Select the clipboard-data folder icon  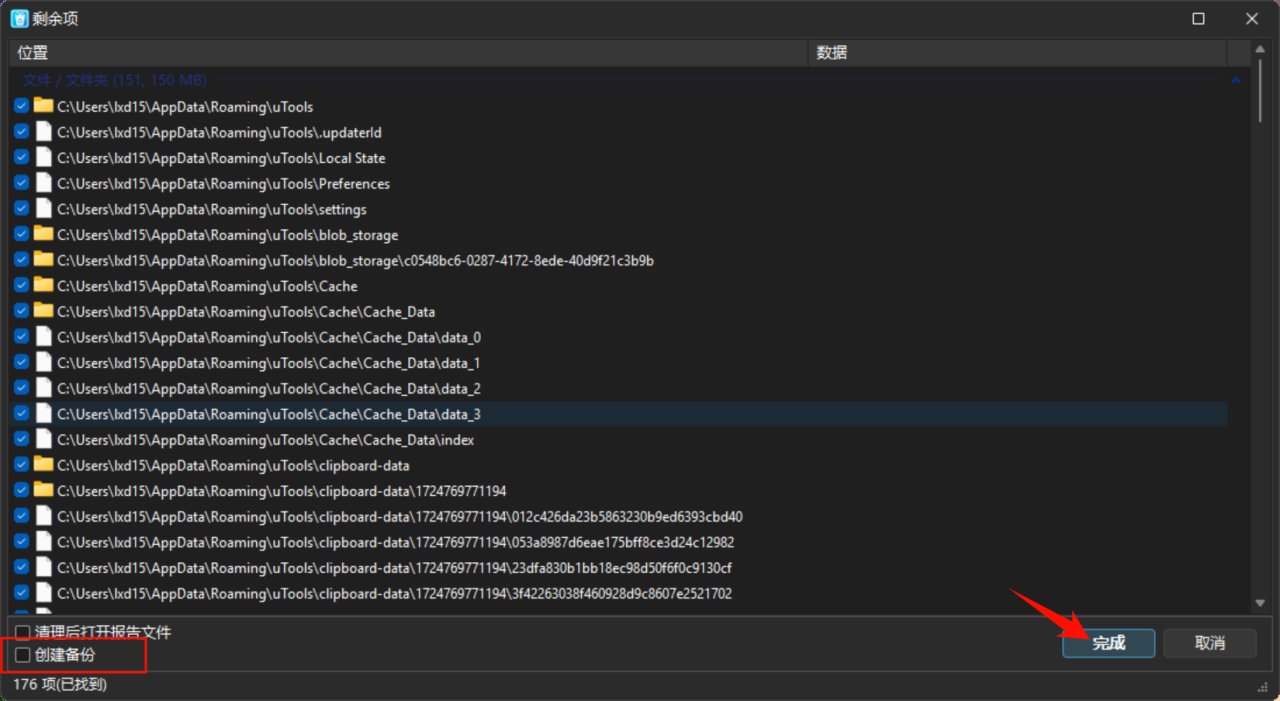click(x=43, y=465)
